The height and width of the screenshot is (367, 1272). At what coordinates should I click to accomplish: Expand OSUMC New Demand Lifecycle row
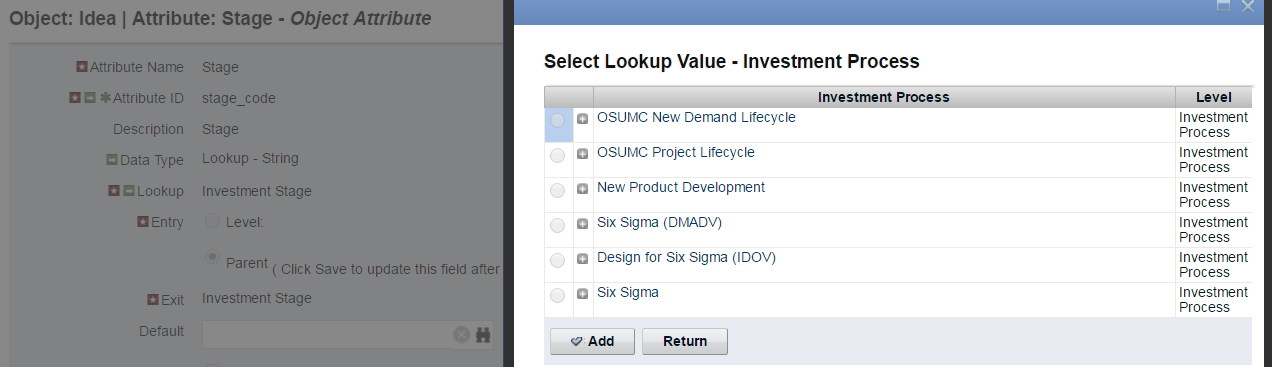click(x=583, y=119)
